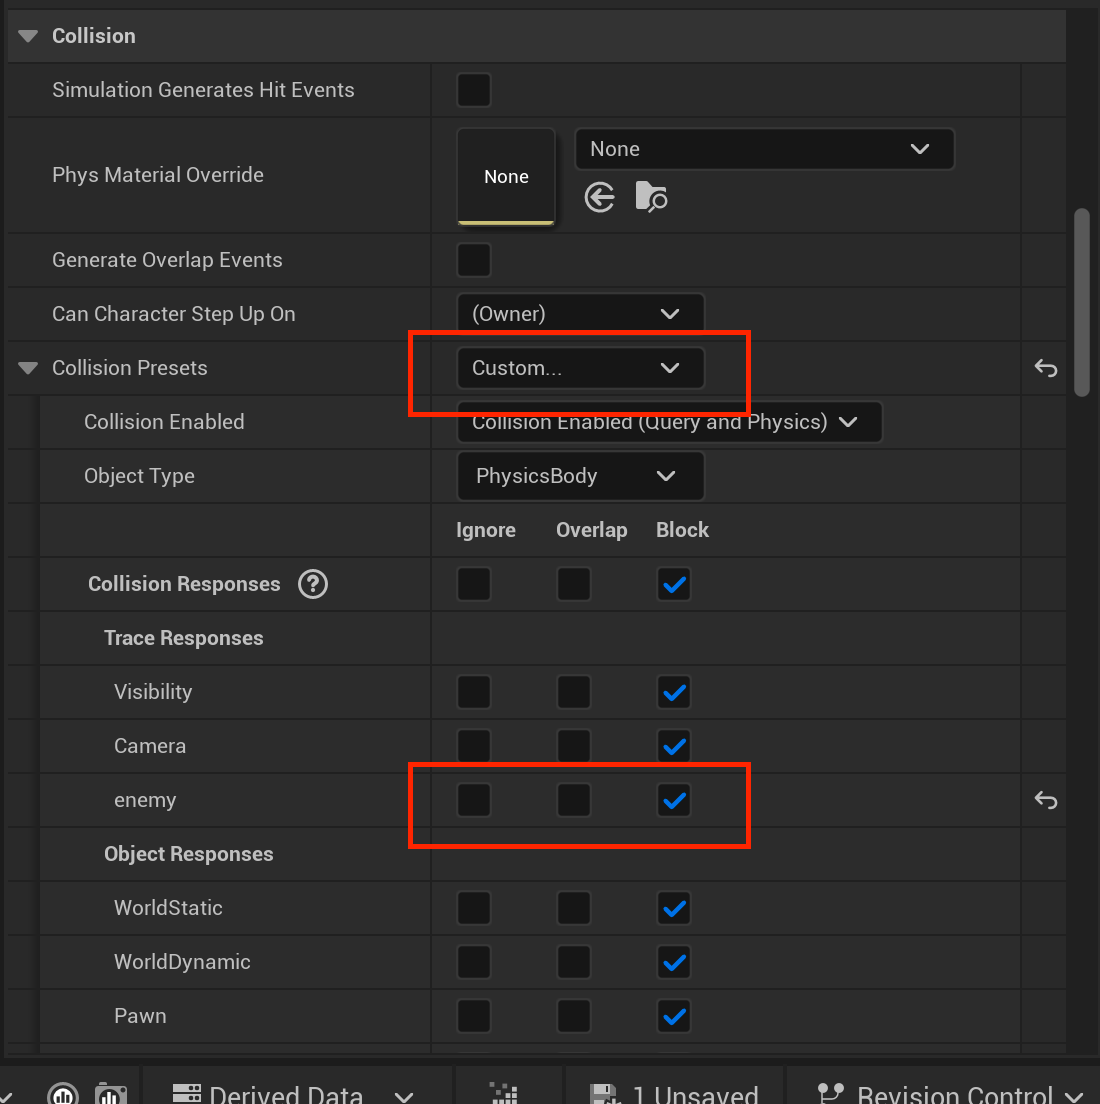Tick Block checkbox for Camera trace
The image size is (1100, 1104).
[674, 746]
